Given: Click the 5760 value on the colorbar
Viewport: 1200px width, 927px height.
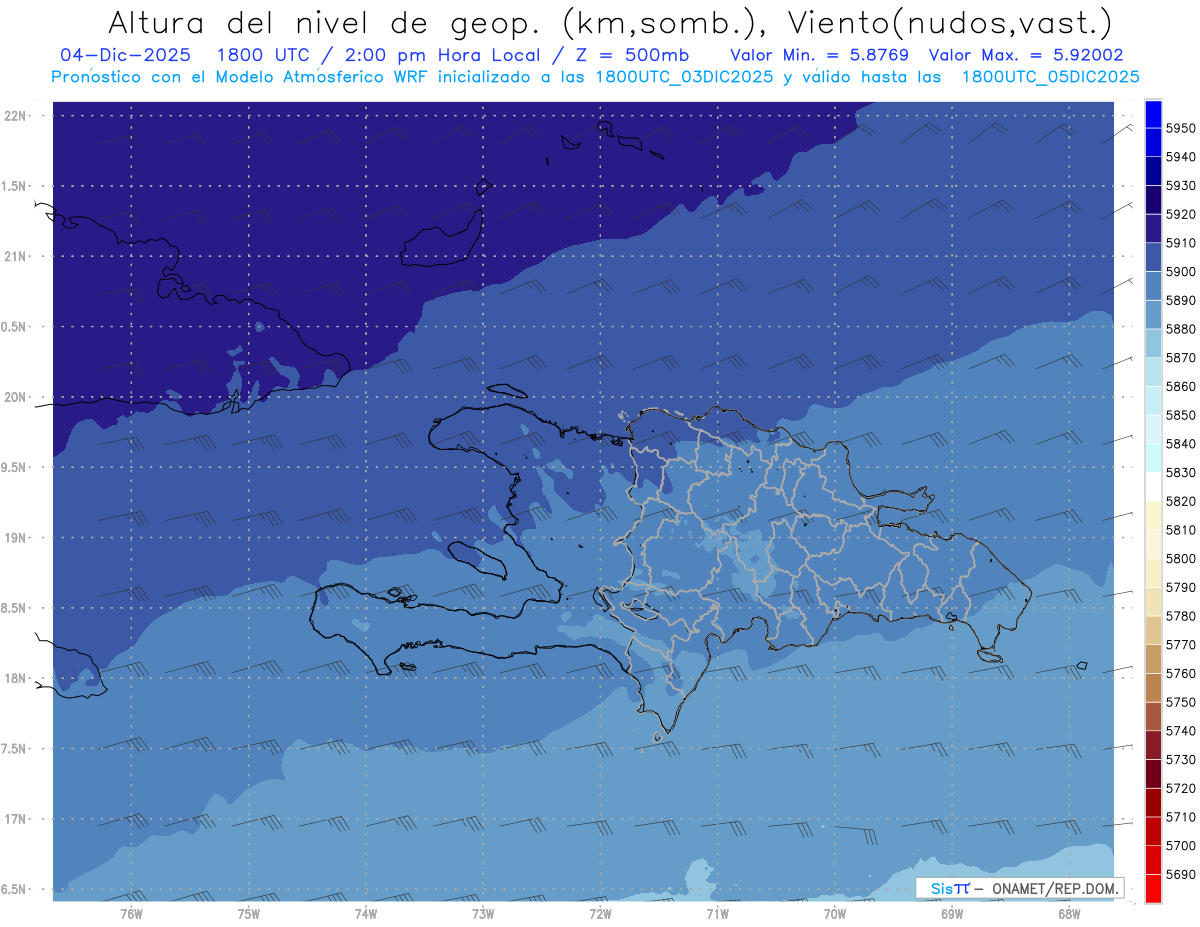Looking at the screenshot, I should click(x=1180, y=674).
